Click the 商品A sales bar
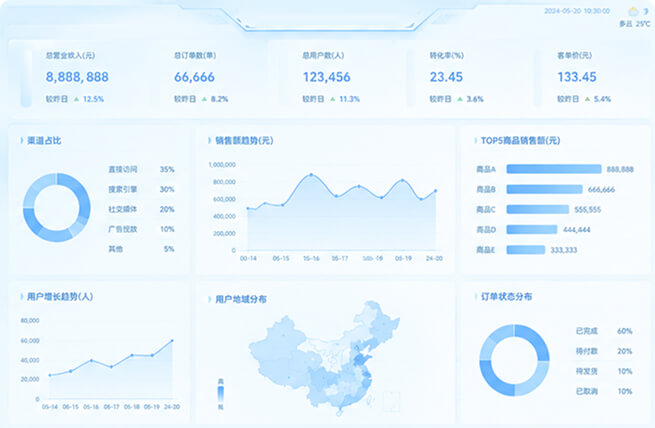This screenshot has height=428, width=655. coord(554,169)
